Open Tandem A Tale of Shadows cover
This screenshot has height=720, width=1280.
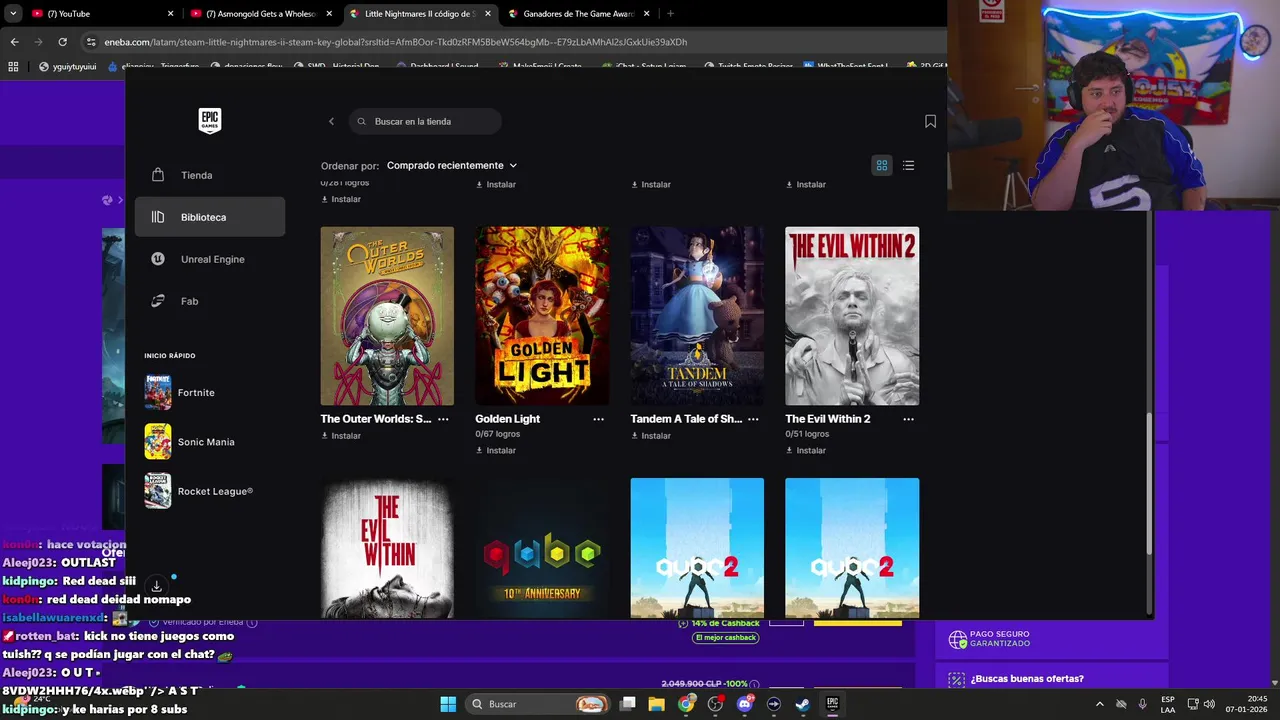(x=697, y=316)
